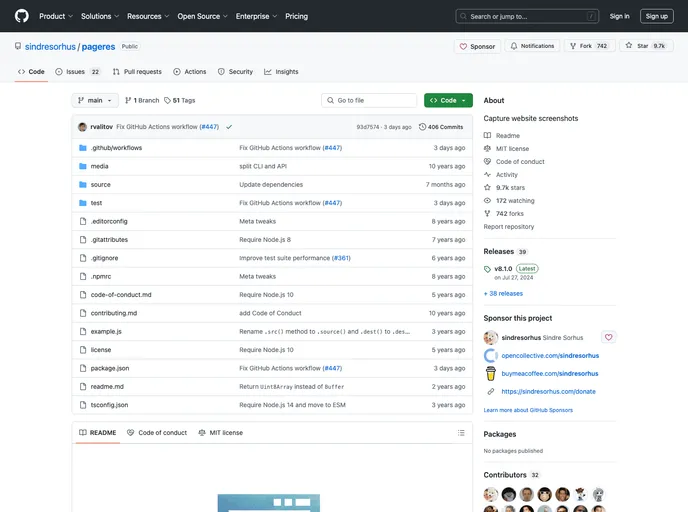Screen dimensions: 688x512
Task: Open the Pricing page
Action: point(297,16)
